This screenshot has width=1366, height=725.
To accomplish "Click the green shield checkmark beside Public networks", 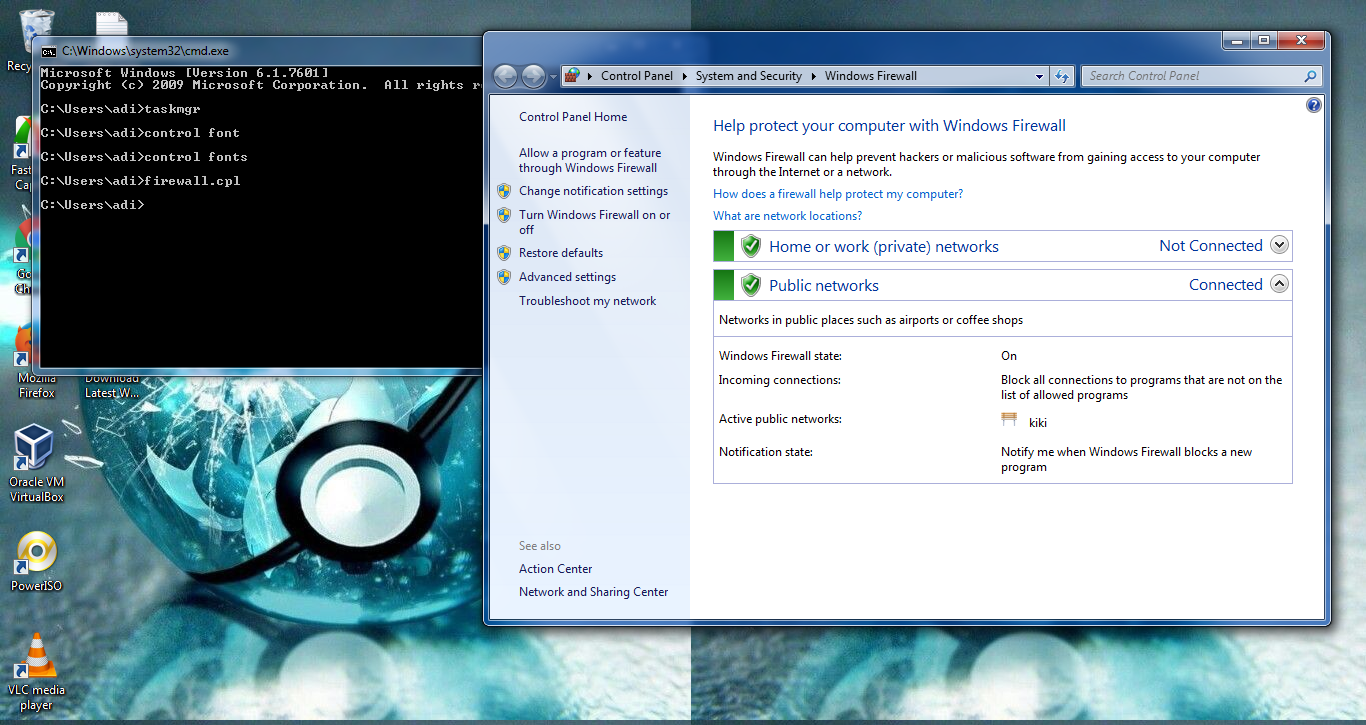I will pos(750,285).
